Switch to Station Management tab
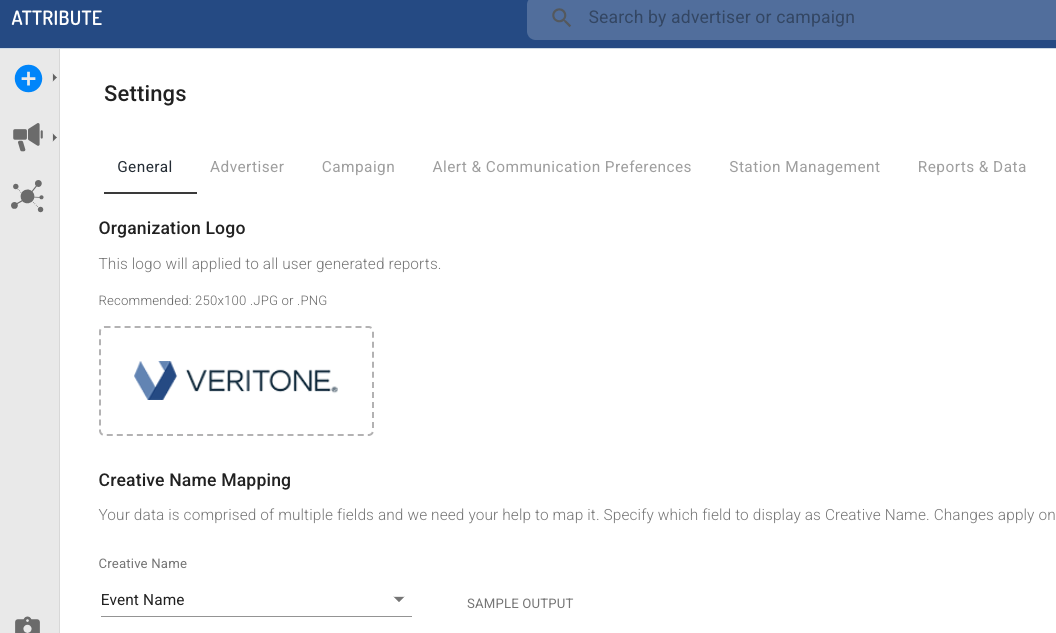The height and width of the screenshot is (633, 1056). coord(805,167)
